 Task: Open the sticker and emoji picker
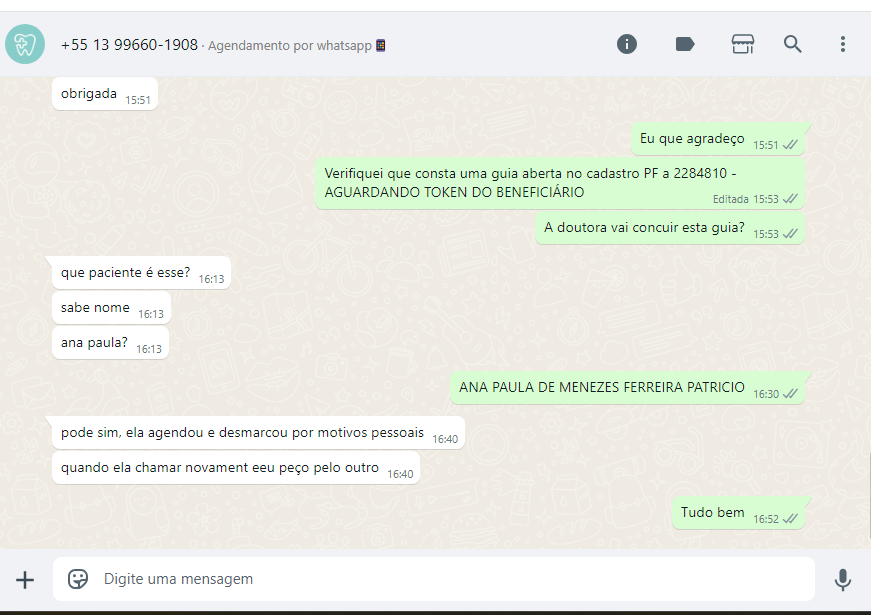(x=78, y=579)
